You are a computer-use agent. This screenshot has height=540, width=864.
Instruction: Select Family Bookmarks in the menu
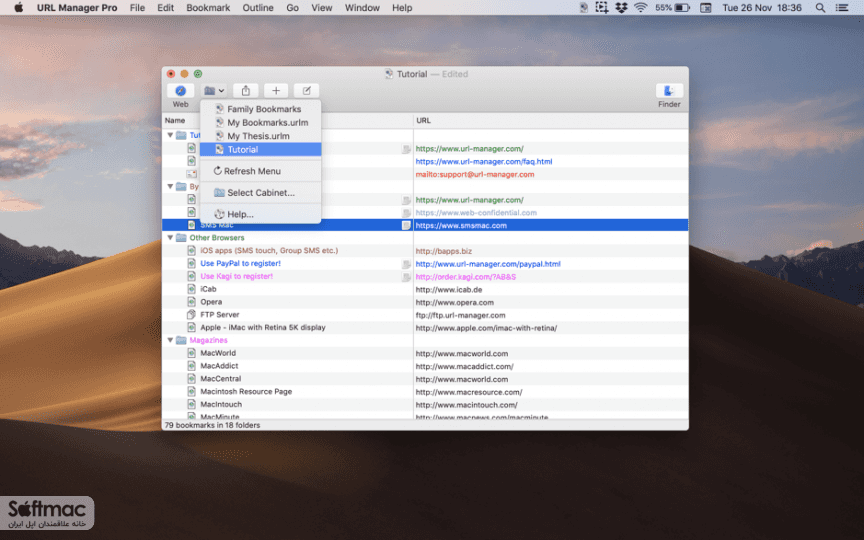point(260,109)
